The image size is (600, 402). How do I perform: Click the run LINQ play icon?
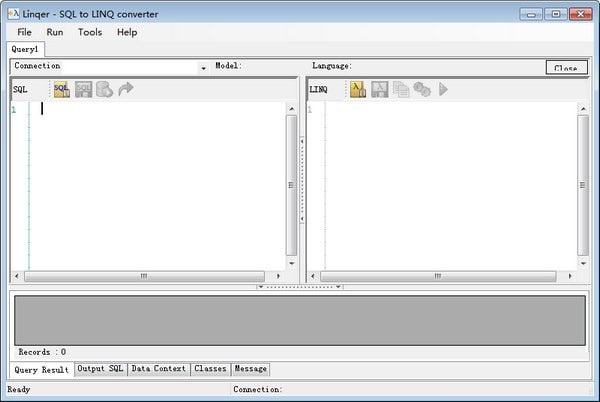tap(443, 90)
